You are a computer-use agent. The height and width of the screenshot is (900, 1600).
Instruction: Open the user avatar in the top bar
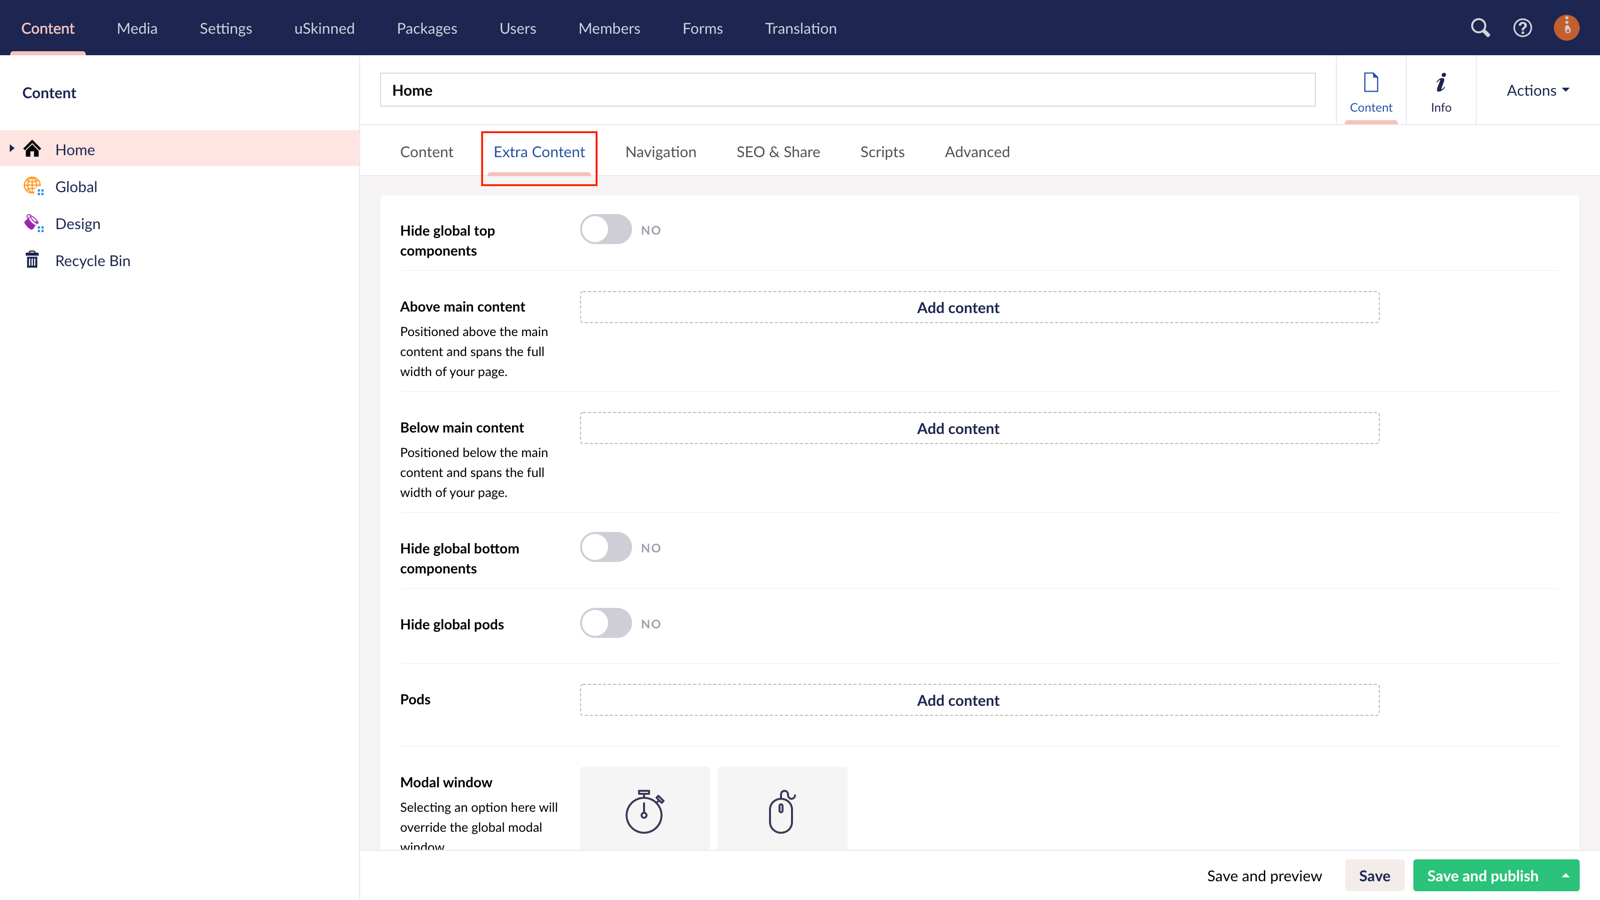(x=1566, y=28)
